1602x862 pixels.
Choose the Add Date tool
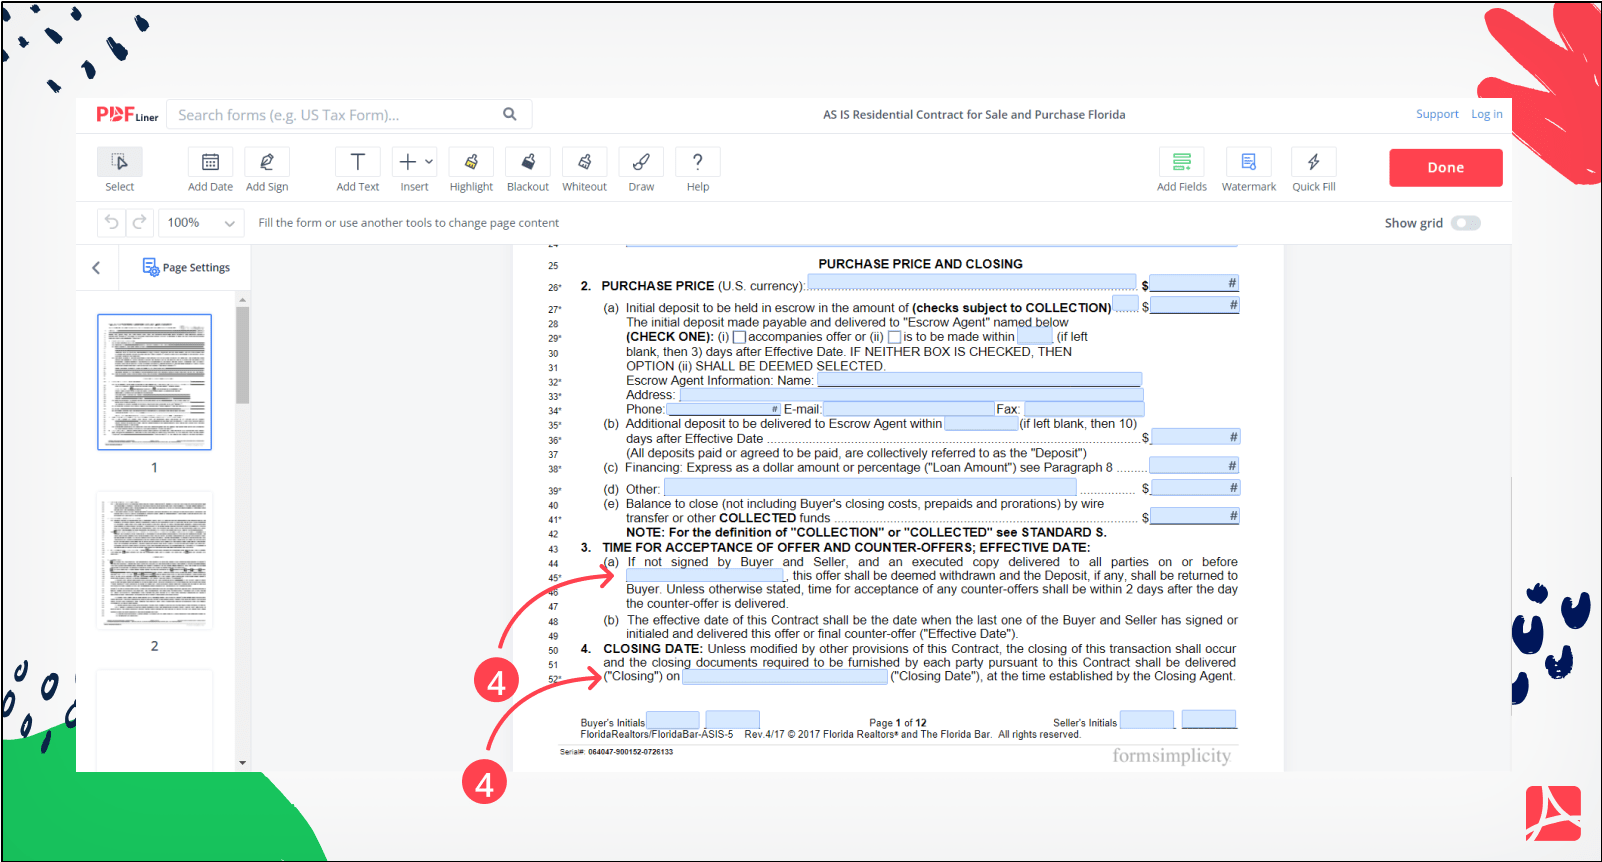210,162
